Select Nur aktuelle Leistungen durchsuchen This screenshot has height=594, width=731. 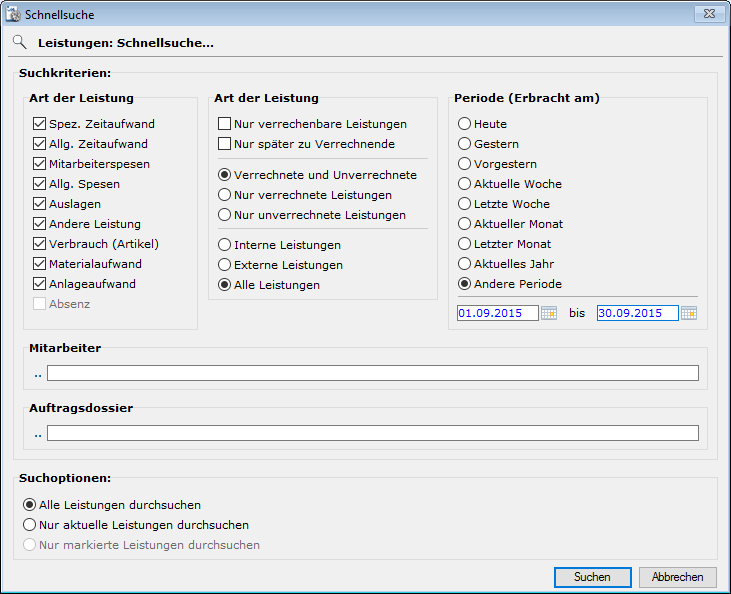coord(30,525)
